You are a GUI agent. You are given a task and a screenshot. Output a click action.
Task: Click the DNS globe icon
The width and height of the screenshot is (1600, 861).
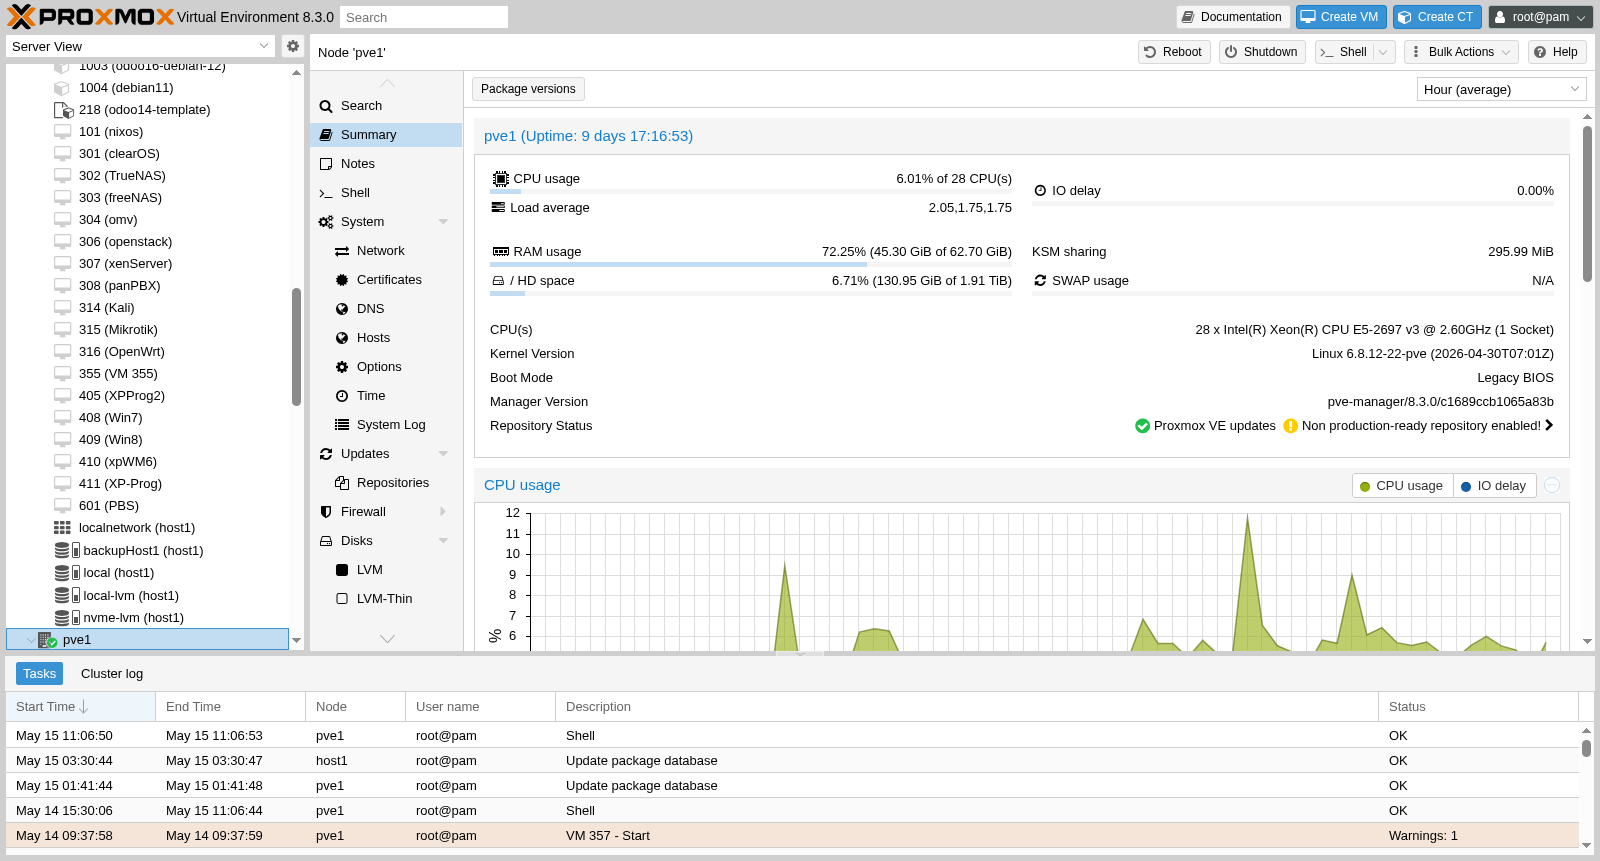click(342, 309)
